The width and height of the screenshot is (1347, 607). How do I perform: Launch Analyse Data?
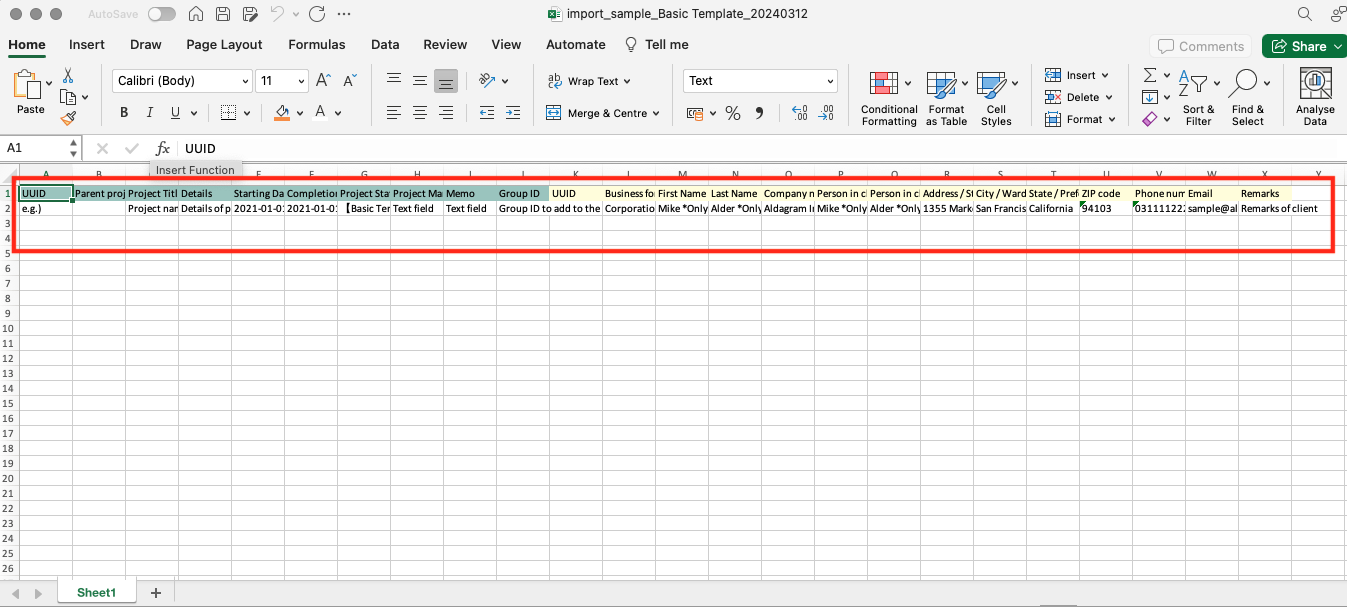coord(1314,93)
